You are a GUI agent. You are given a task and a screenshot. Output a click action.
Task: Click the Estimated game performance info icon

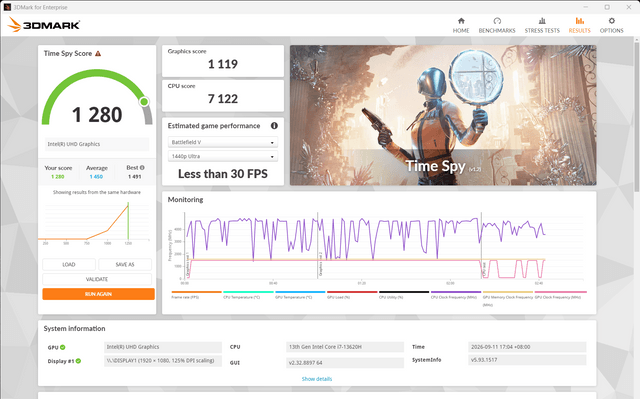pyautogui.click(x=274, y=126)
